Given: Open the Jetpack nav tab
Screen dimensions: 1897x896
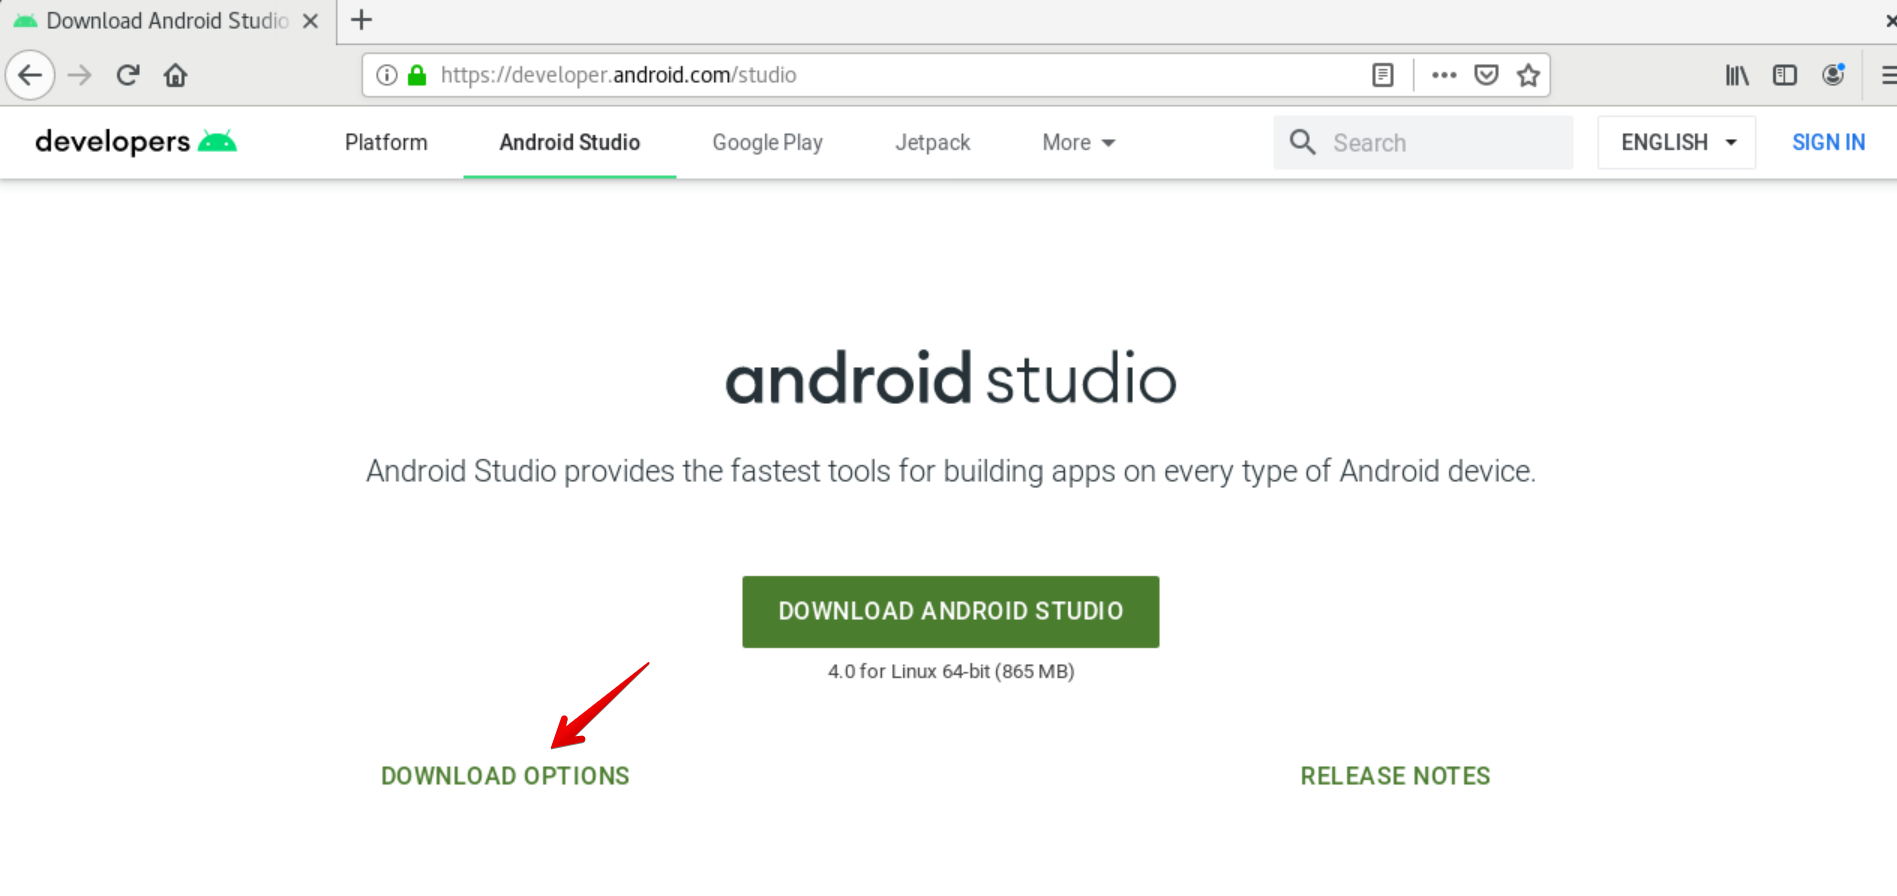Looking at the screenshot, I should click(x=932, y=142).
